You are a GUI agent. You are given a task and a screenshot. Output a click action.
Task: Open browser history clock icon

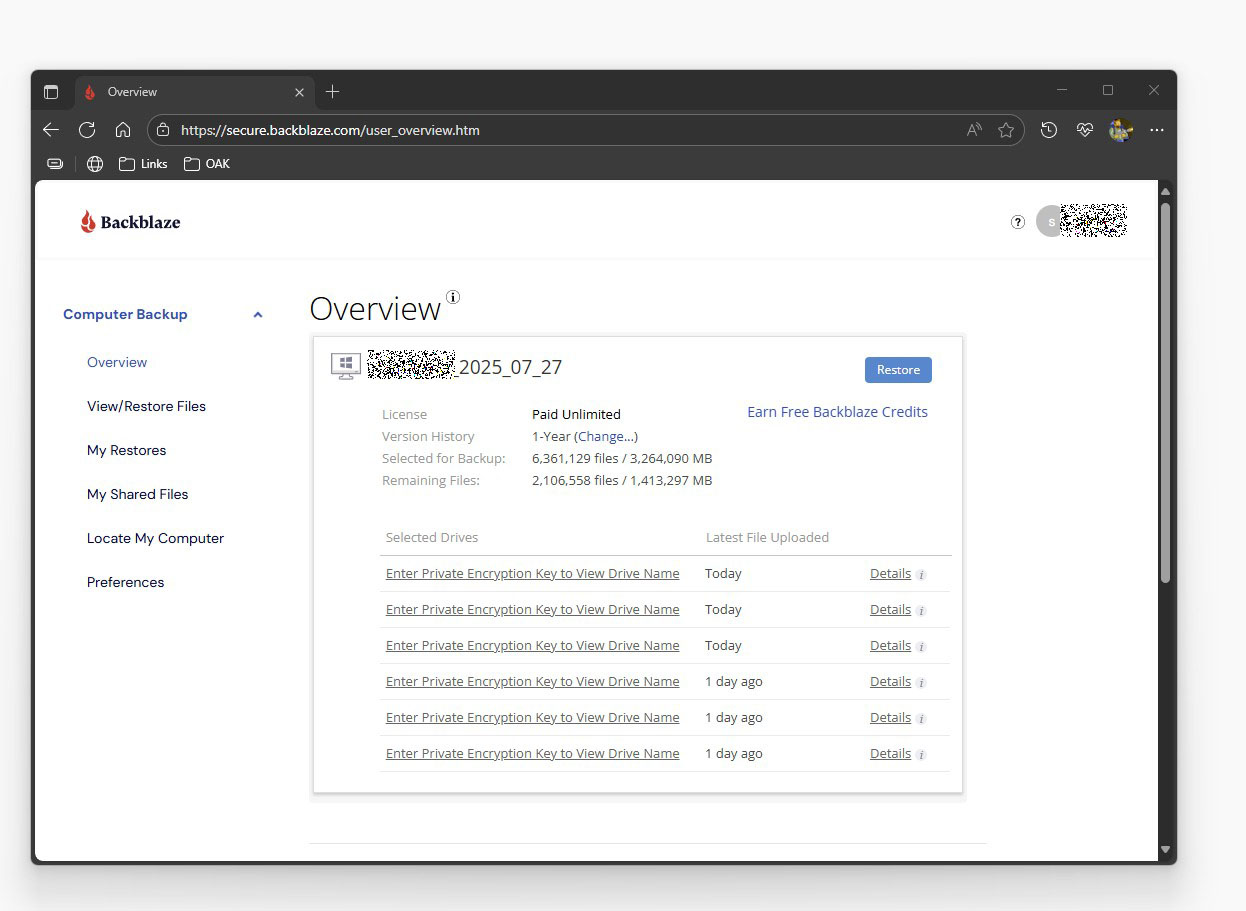point(1048,130)
